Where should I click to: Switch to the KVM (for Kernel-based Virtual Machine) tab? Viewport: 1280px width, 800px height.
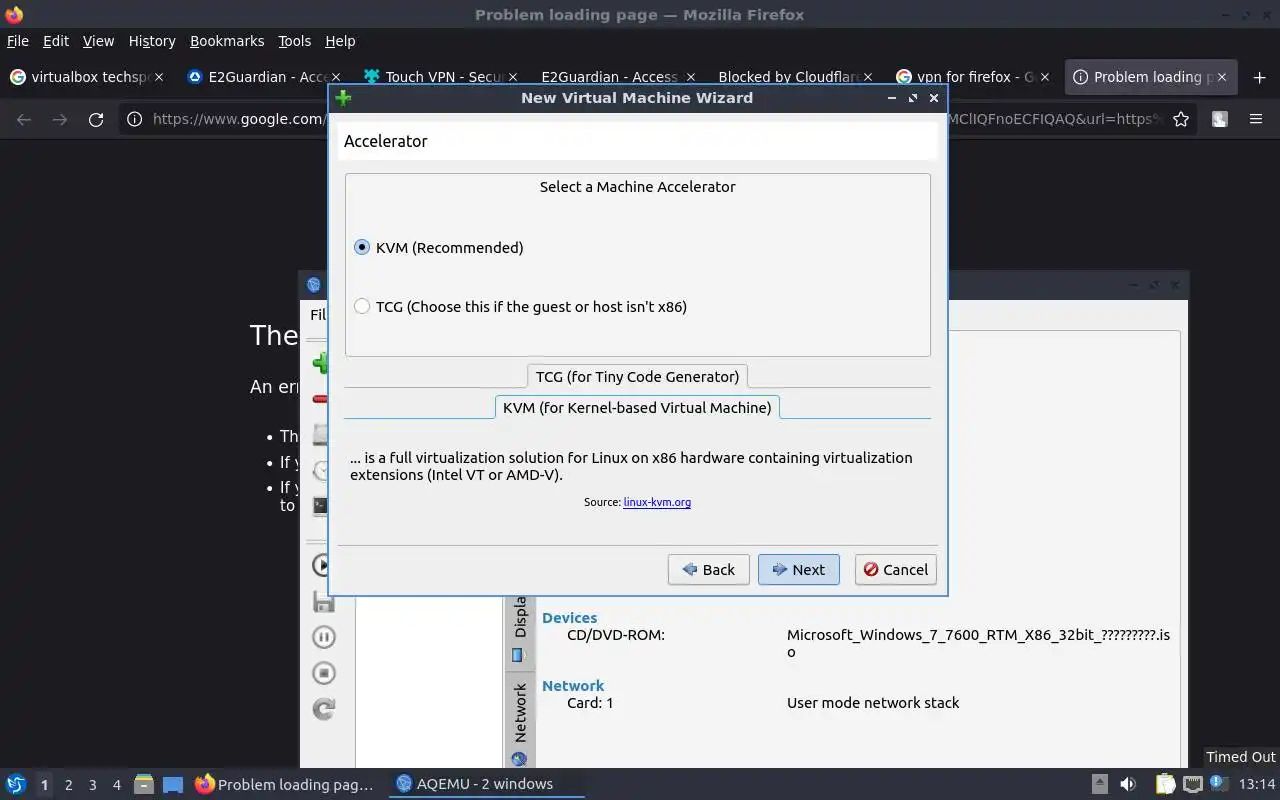click(637, 407)
